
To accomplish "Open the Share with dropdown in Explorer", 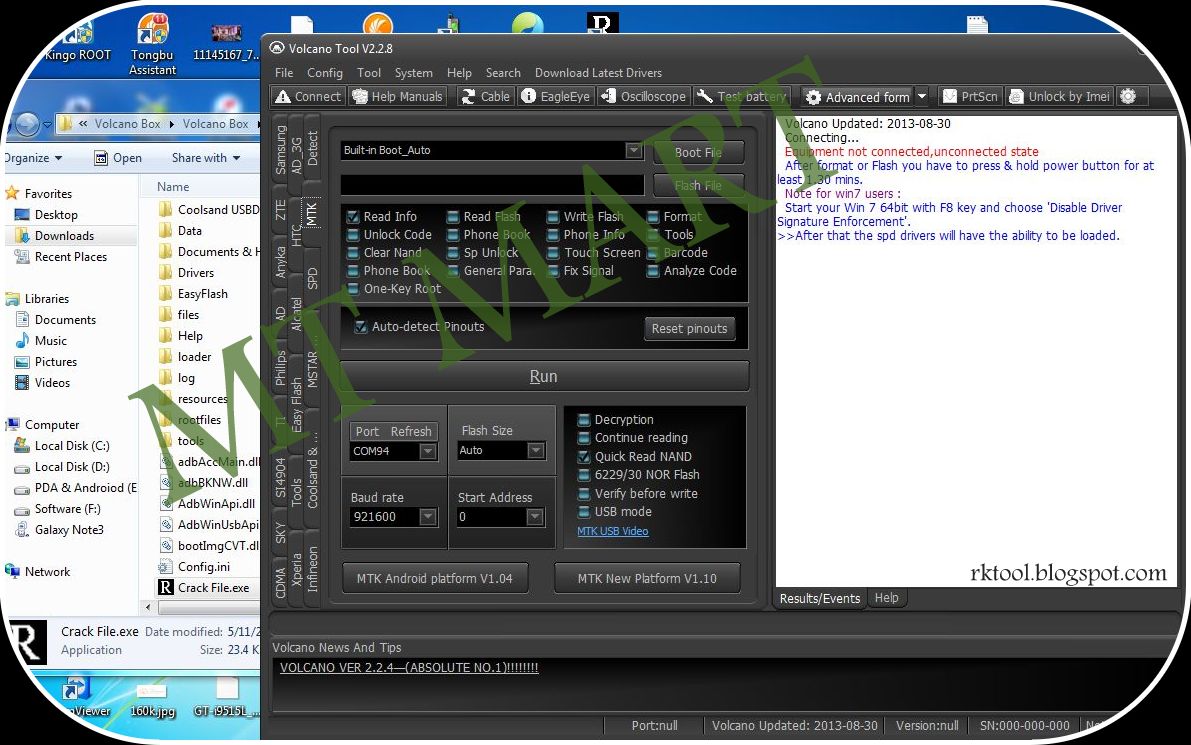I will pyautogui.click(x=206, y=158).
